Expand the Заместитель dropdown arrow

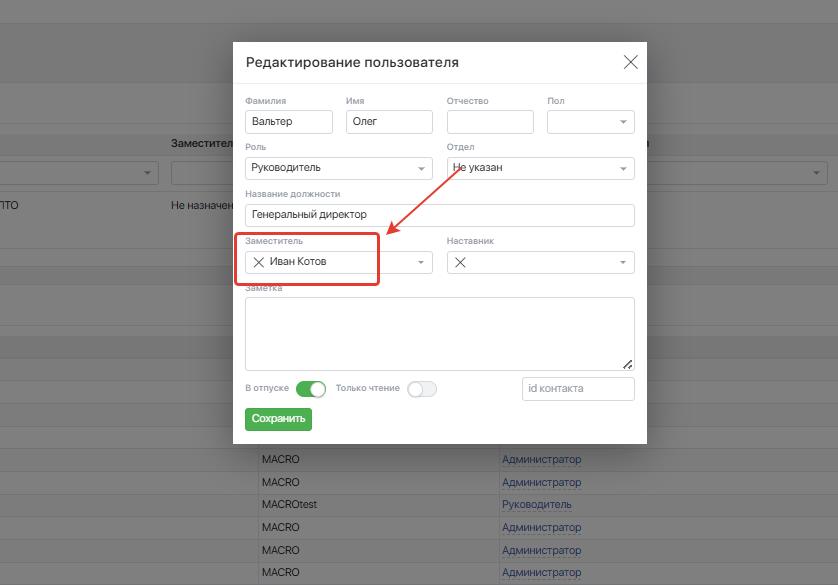tap(420, 262)
